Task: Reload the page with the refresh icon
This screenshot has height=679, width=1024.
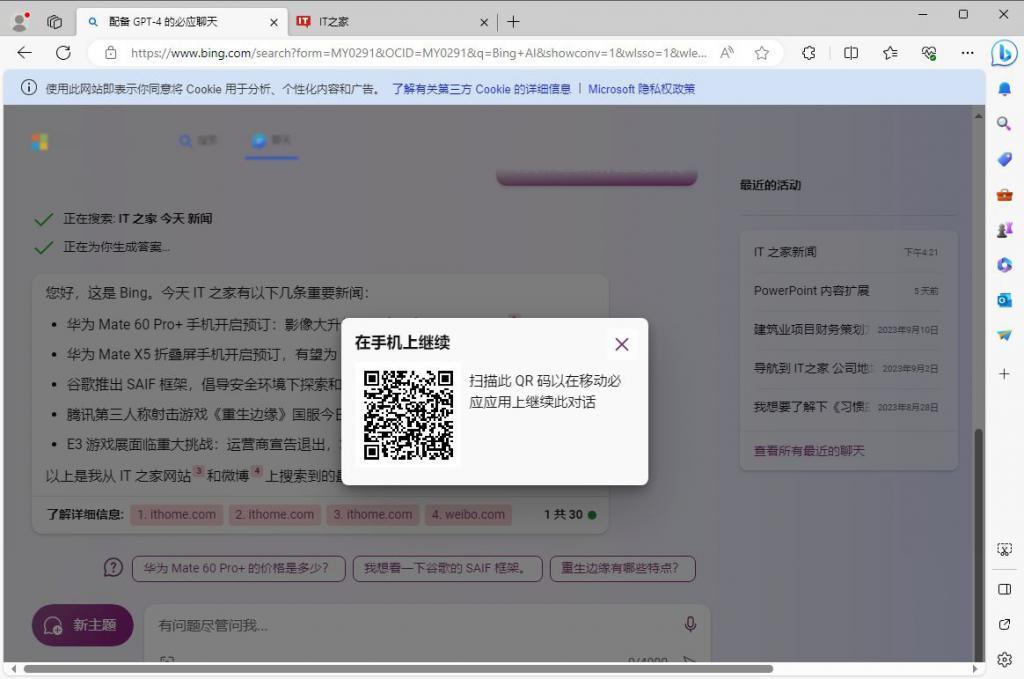Action: [63, 53]
